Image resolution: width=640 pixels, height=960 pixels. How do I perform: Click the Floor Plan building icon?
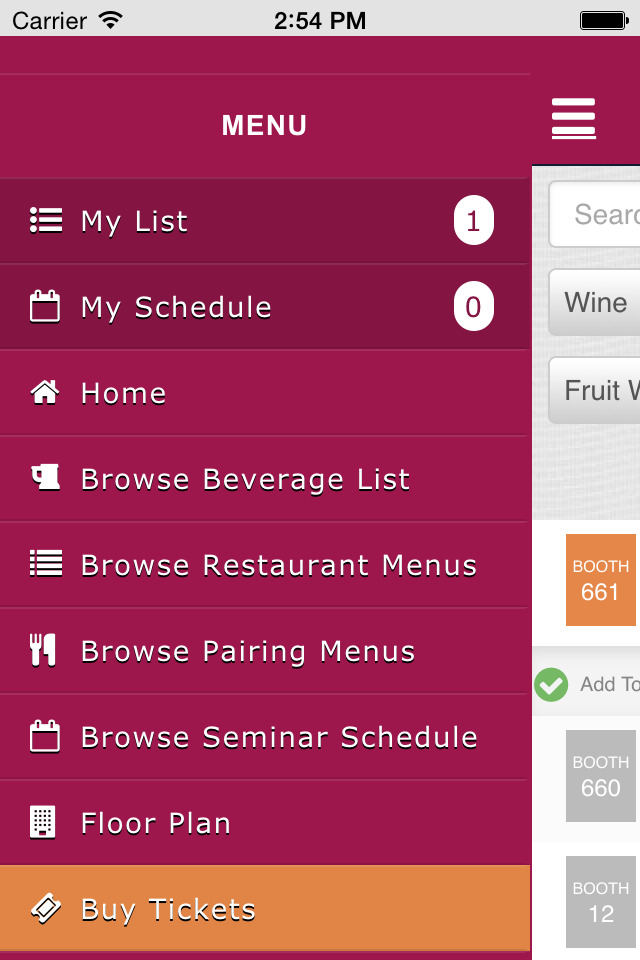(x=43, y=823)
